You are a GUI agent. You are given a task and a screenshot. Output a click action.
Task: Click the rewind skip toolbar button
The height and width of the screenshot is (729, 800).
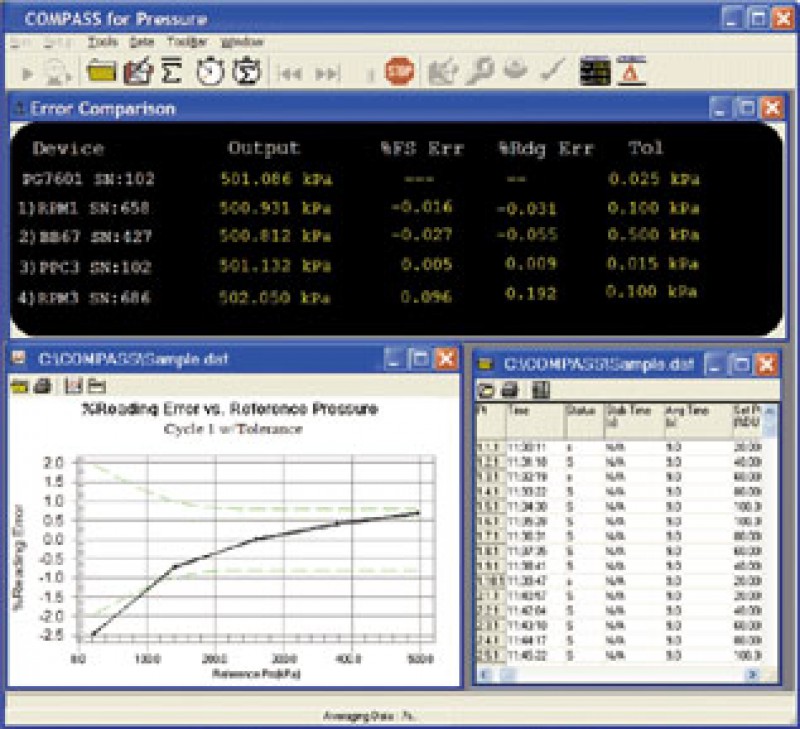(x=291, y=73)
